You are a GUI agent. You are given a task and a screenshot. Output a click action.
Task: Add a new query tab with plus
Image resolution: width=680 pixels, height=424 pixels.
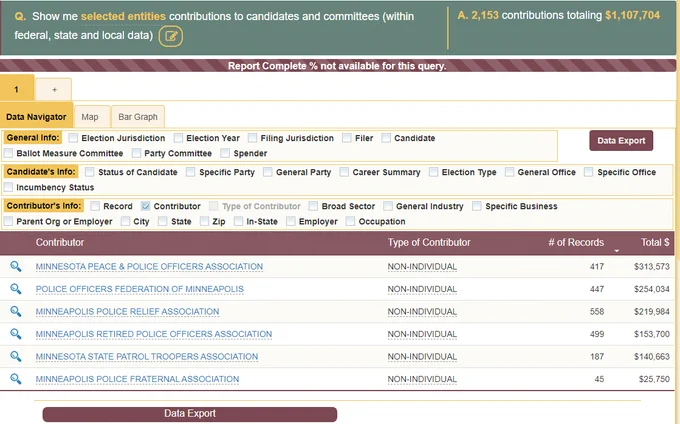pyautogui.click(x=54, y=89)
